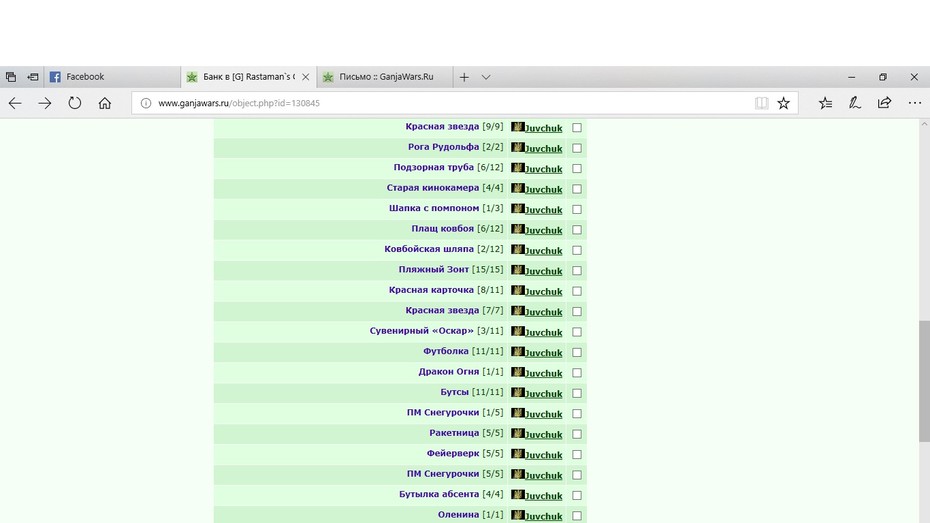Close the Банк в [G] Rastaman's tab
Screen dimensions: 930x523
[305, 77]
